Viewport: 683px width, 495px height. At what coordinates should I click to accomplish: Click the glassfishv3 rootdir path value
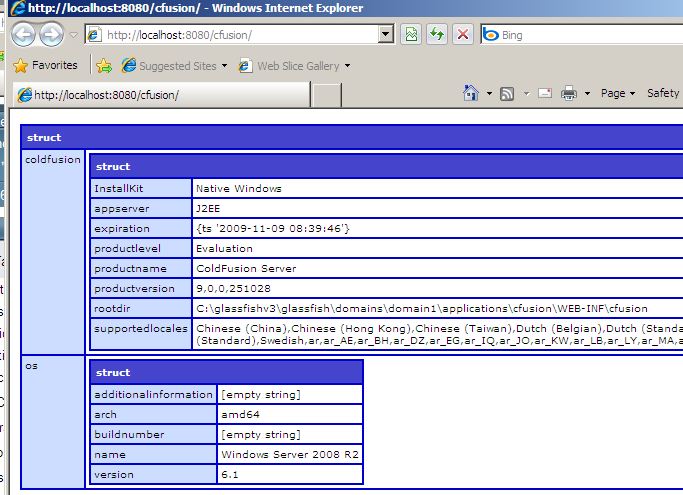click(x=422, y=309)
